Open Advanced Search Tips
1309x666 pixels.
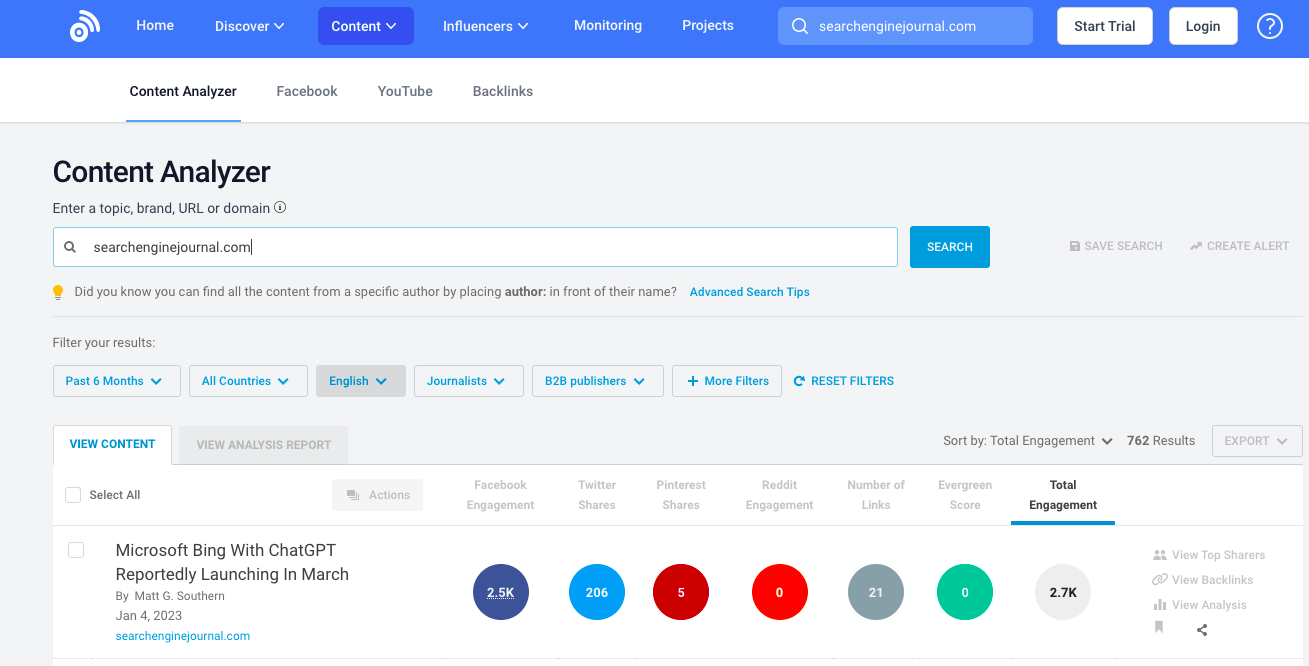click(749, 291)
